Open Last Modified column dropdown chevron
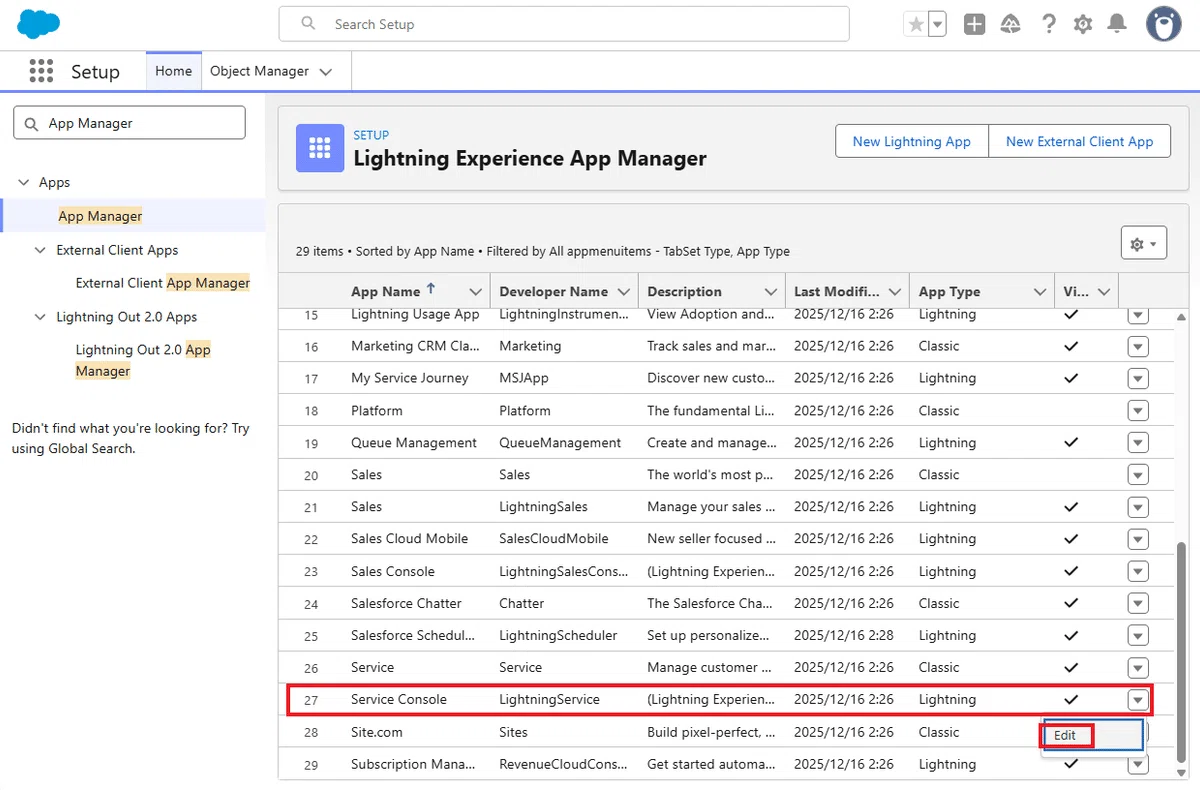This screenshot has height=790, width=1200. 895,292
